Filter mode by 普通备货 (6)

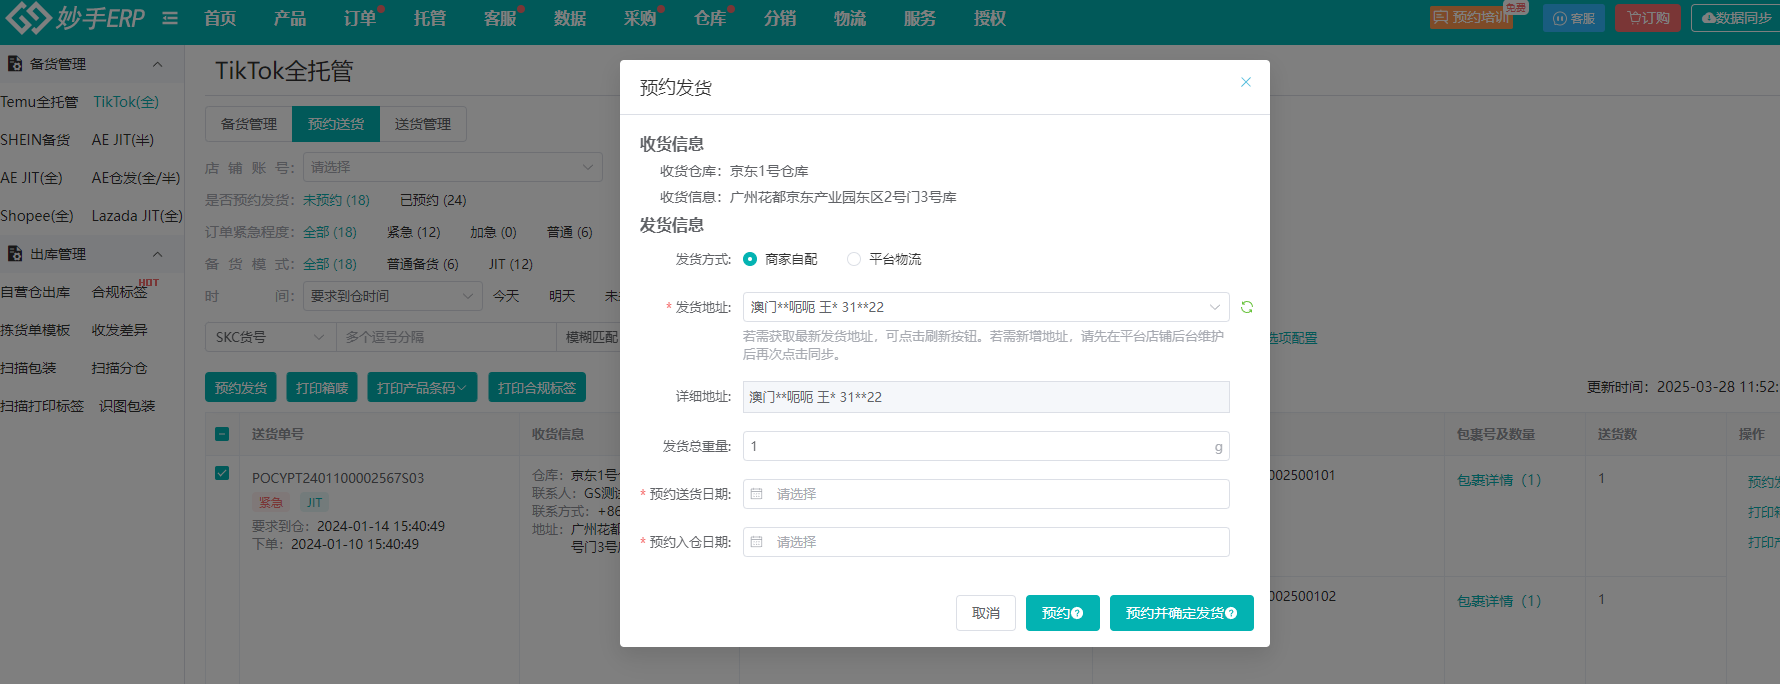(x=422, y=264)
